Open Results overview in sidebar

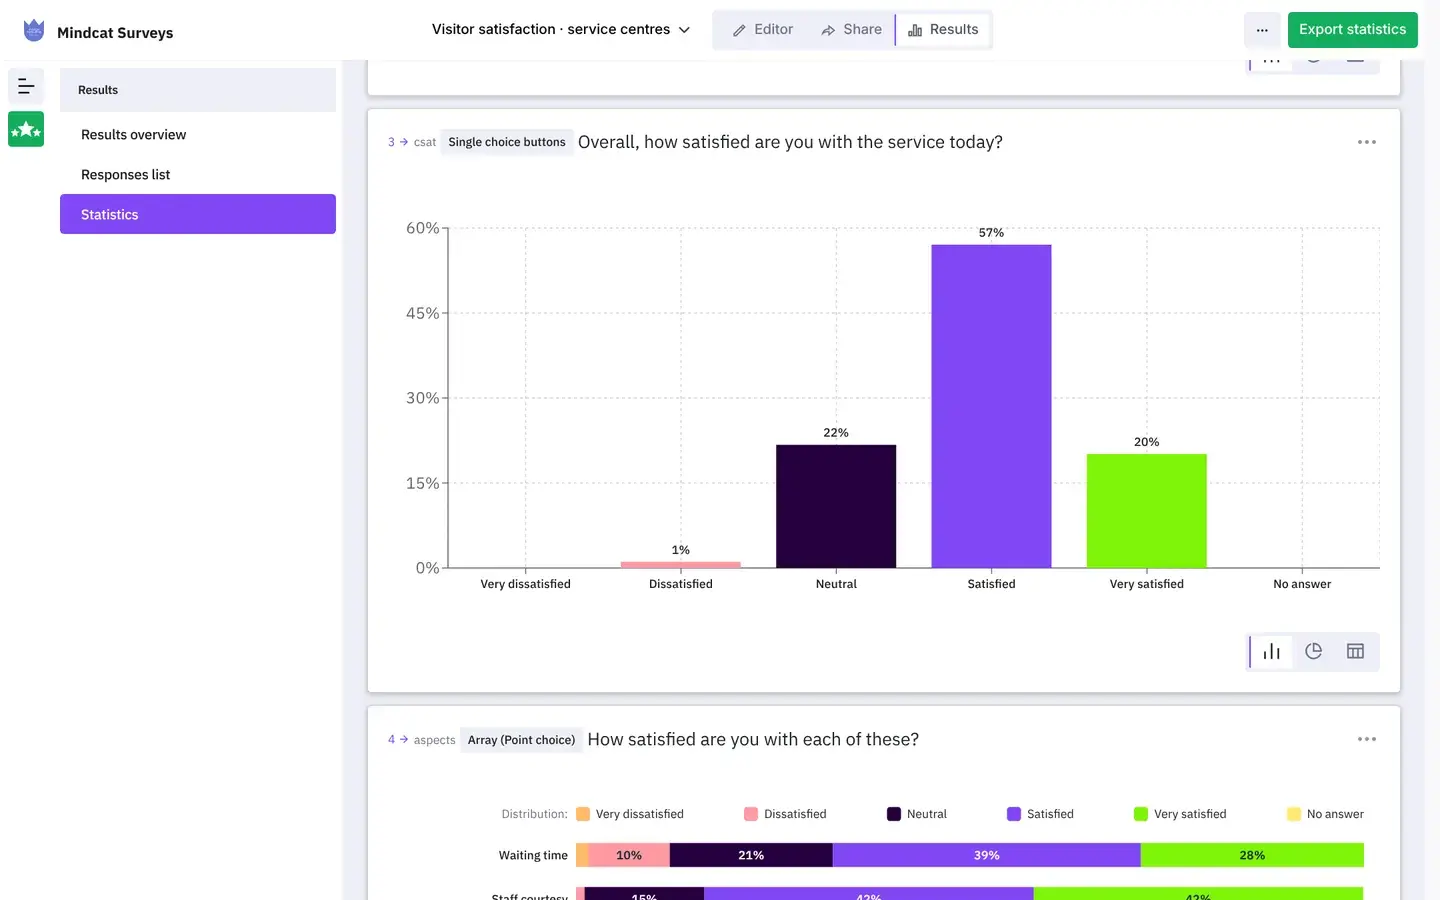(198, 134)
